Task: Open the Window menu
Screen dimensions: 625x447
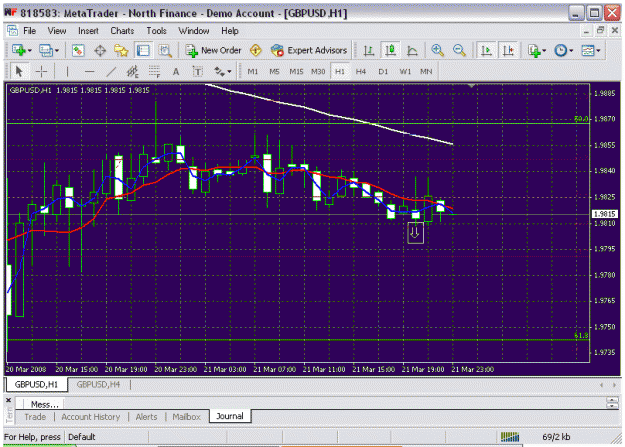Action: pyautogui.click(x=194, y=31)
